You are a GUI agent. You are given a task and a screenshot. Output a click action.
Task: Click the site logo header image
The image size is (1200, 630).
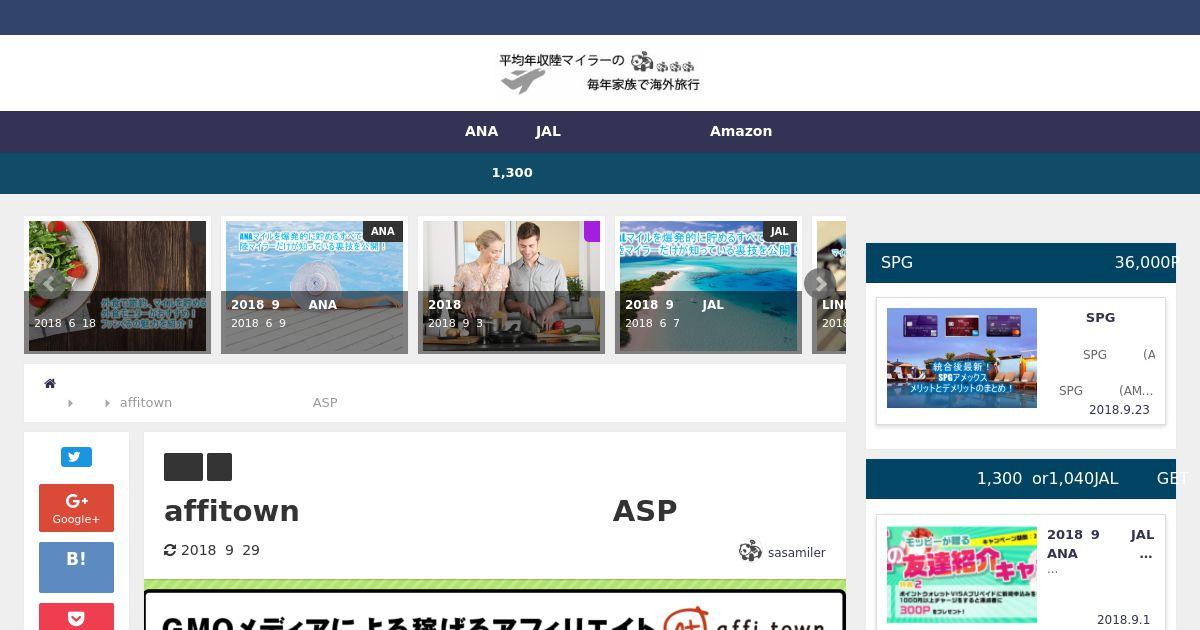(600, 73)
